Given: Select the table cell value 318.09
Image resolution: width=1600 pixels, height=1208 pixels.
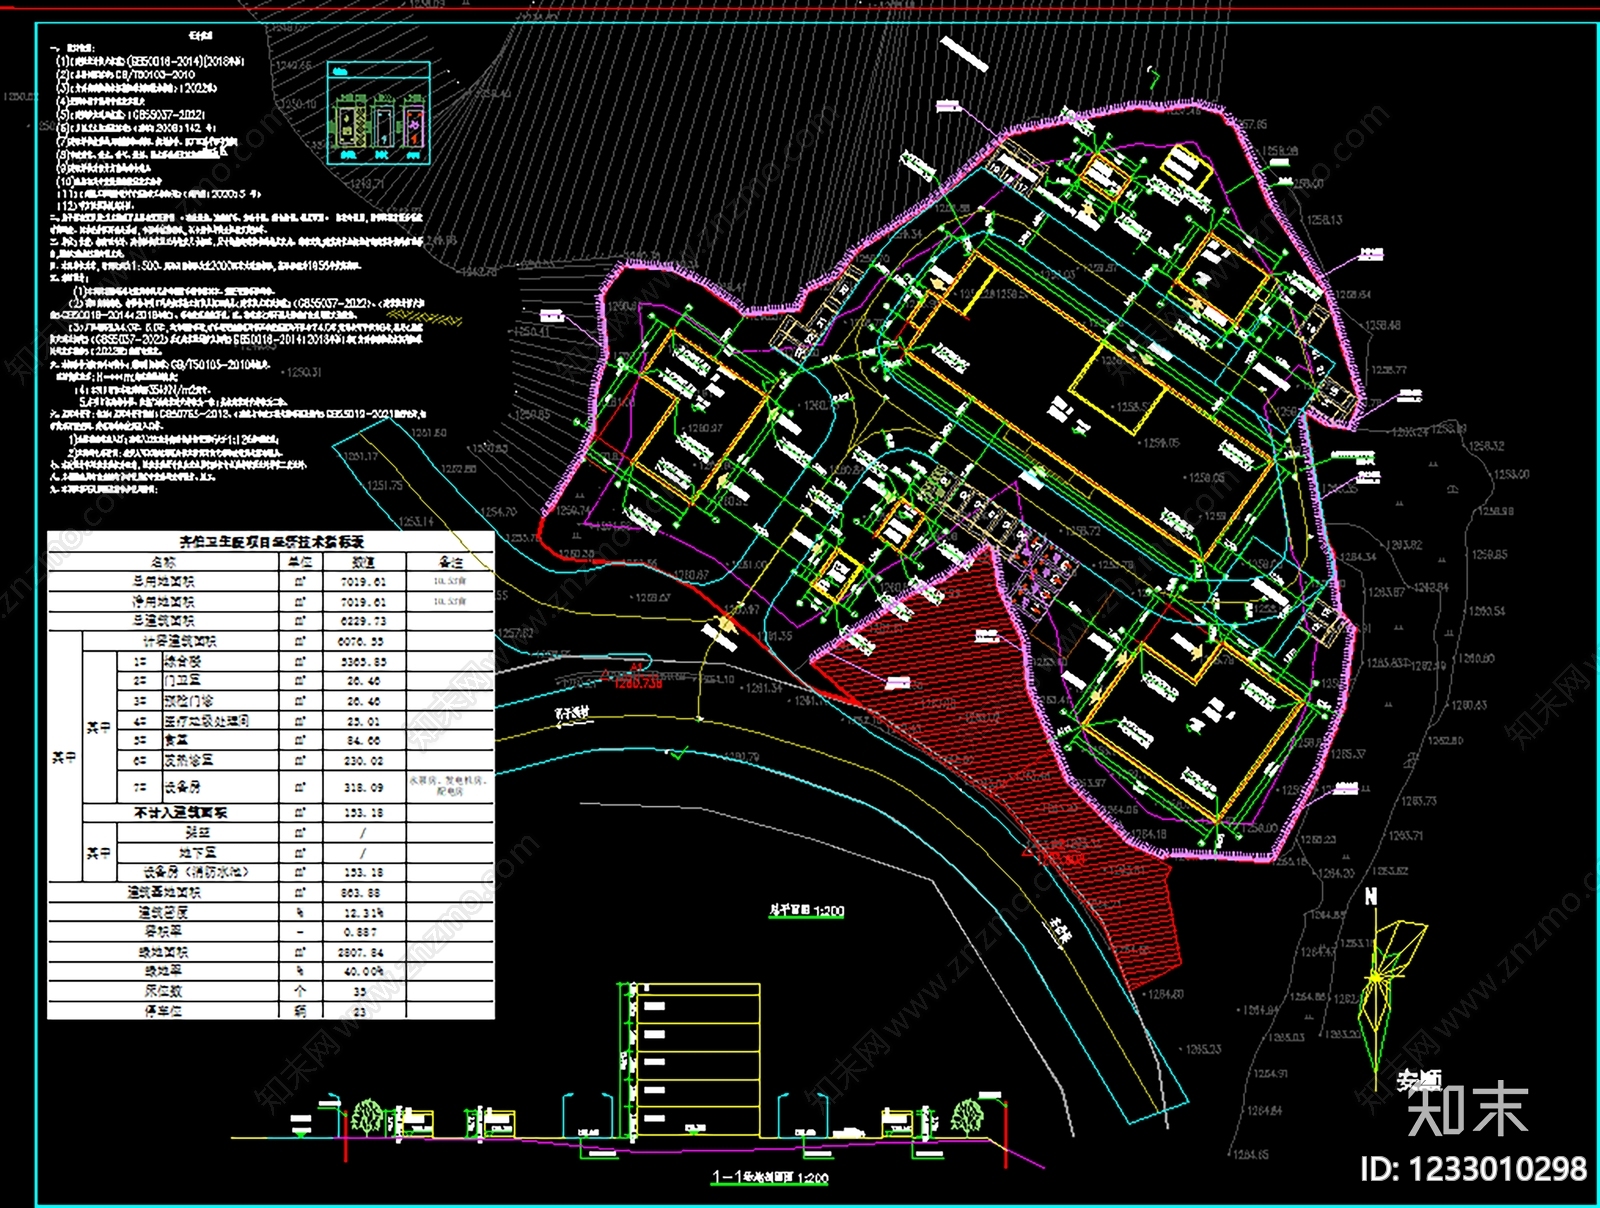Looking at the screenshot, I should (363, 787).
